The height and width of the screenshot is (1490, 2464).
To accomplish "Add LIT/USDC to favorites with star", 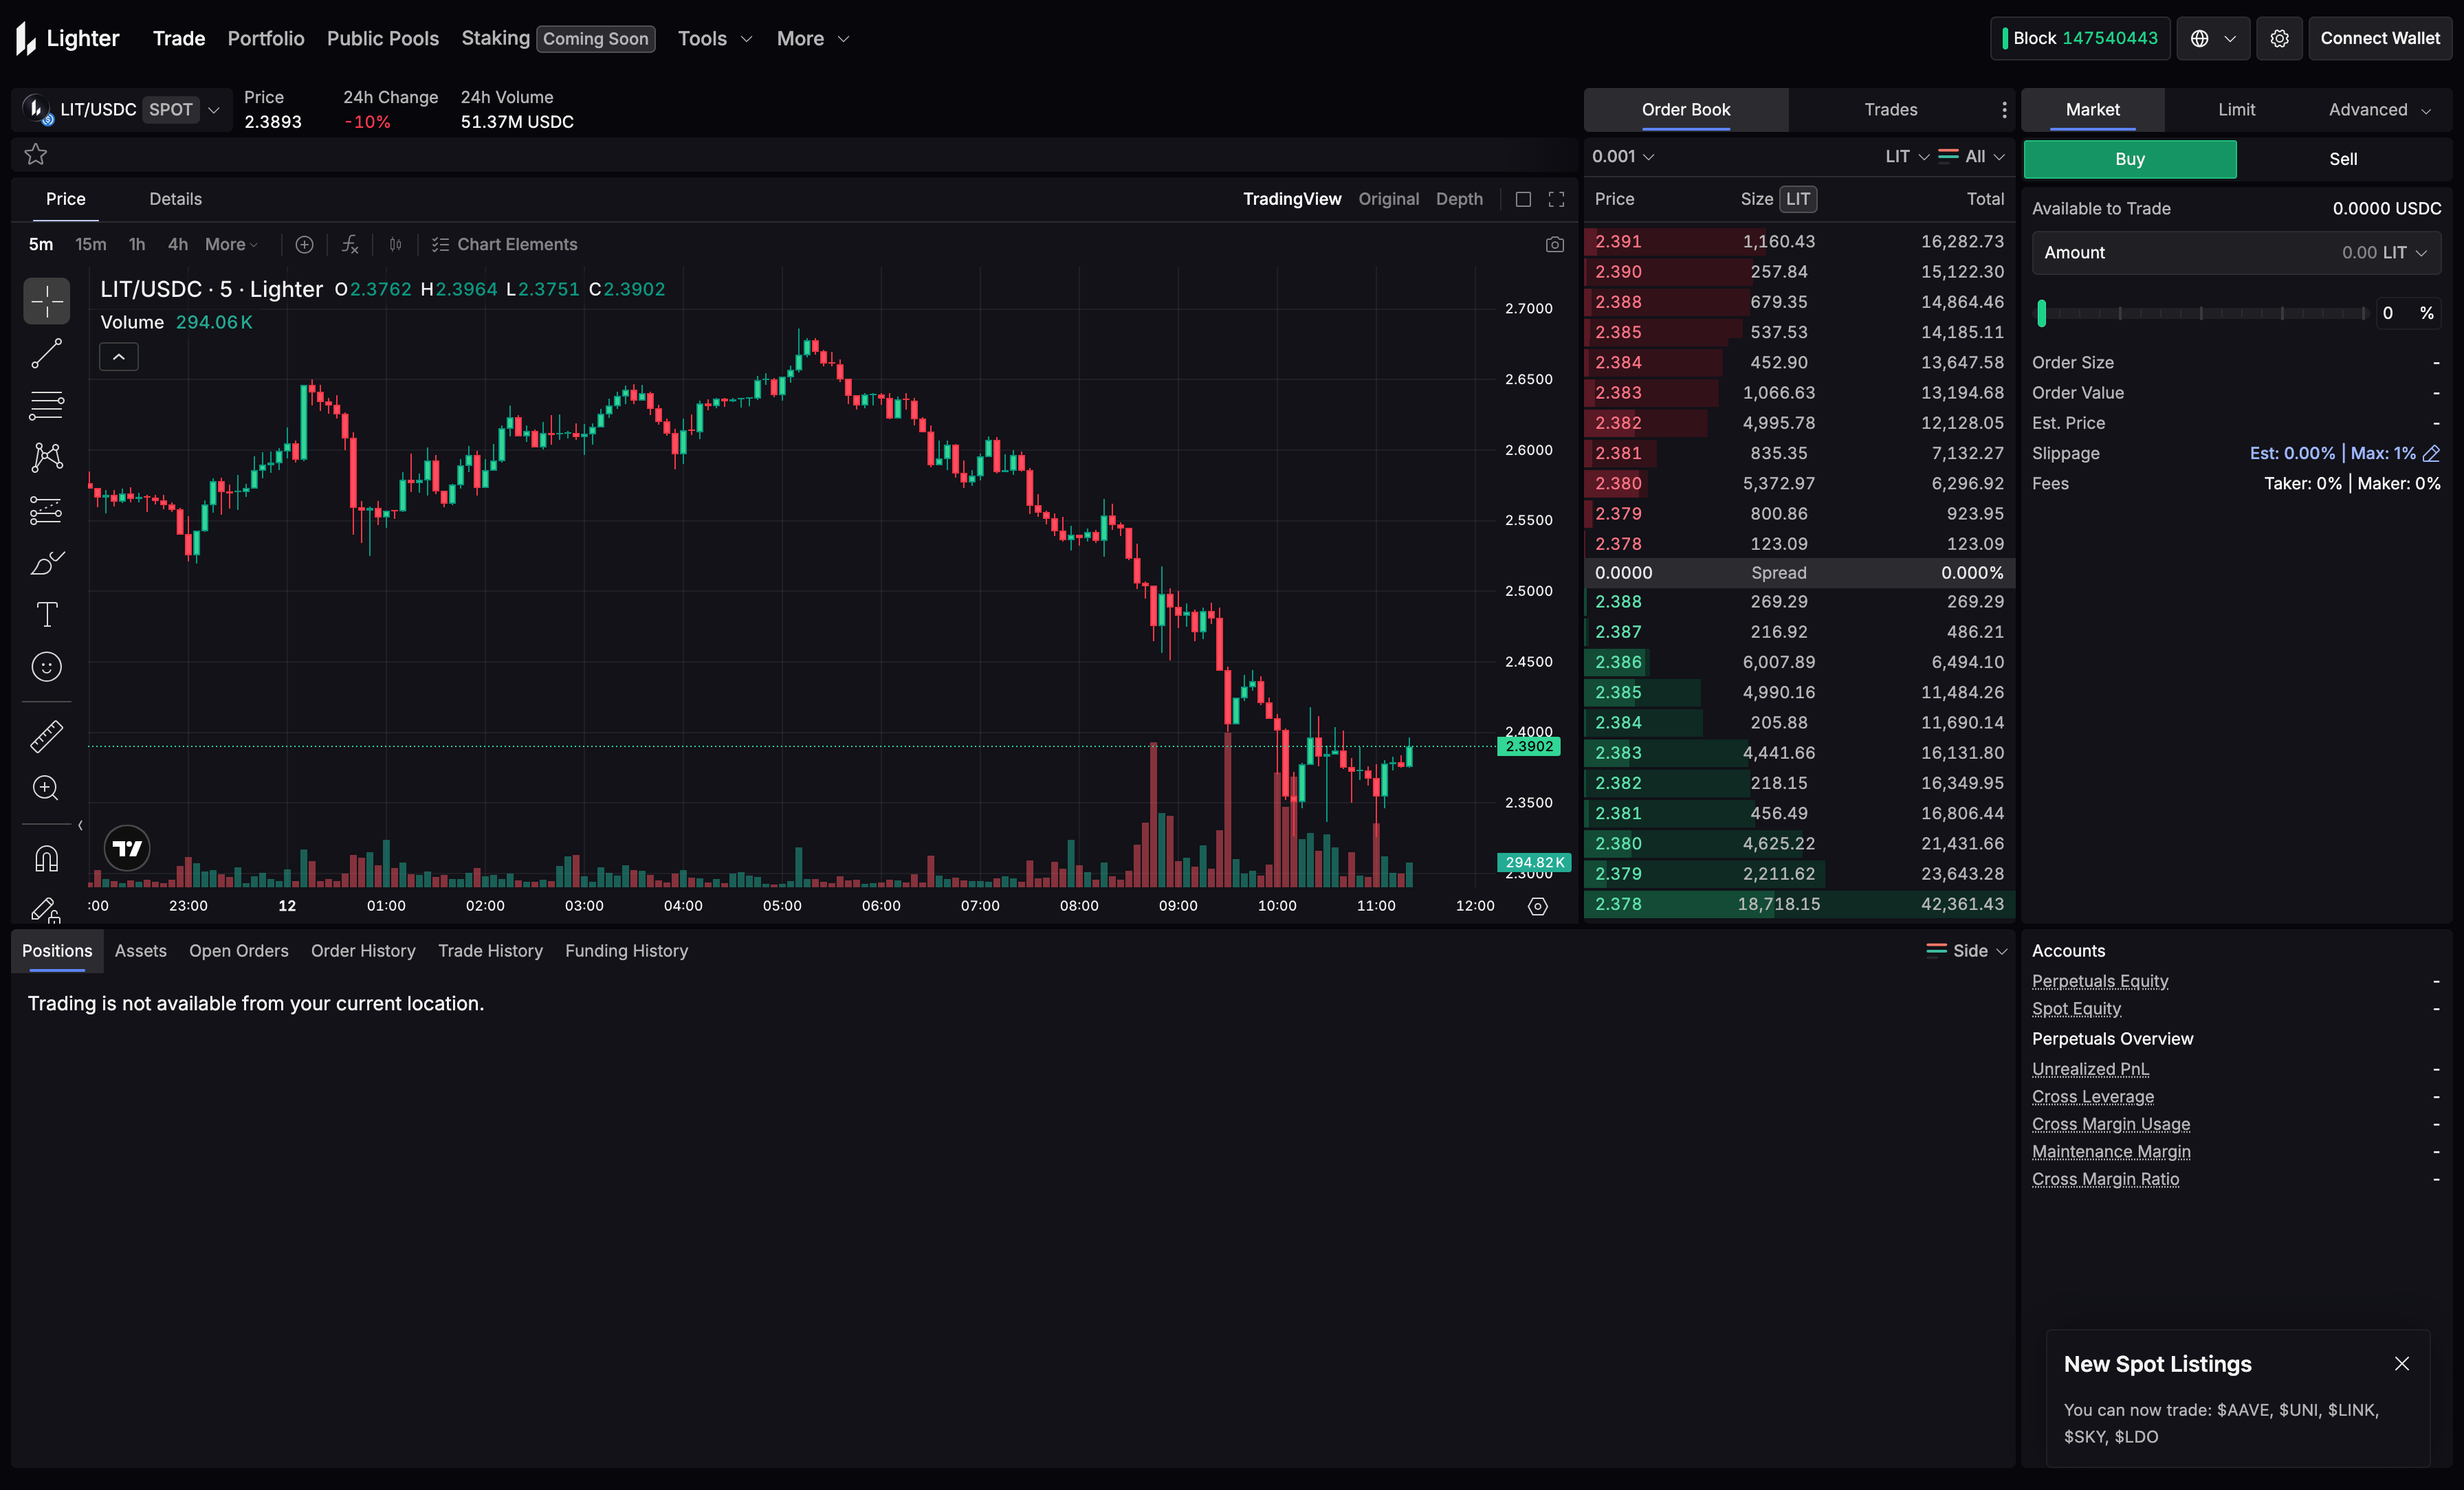I will click(x=36, y=154).
